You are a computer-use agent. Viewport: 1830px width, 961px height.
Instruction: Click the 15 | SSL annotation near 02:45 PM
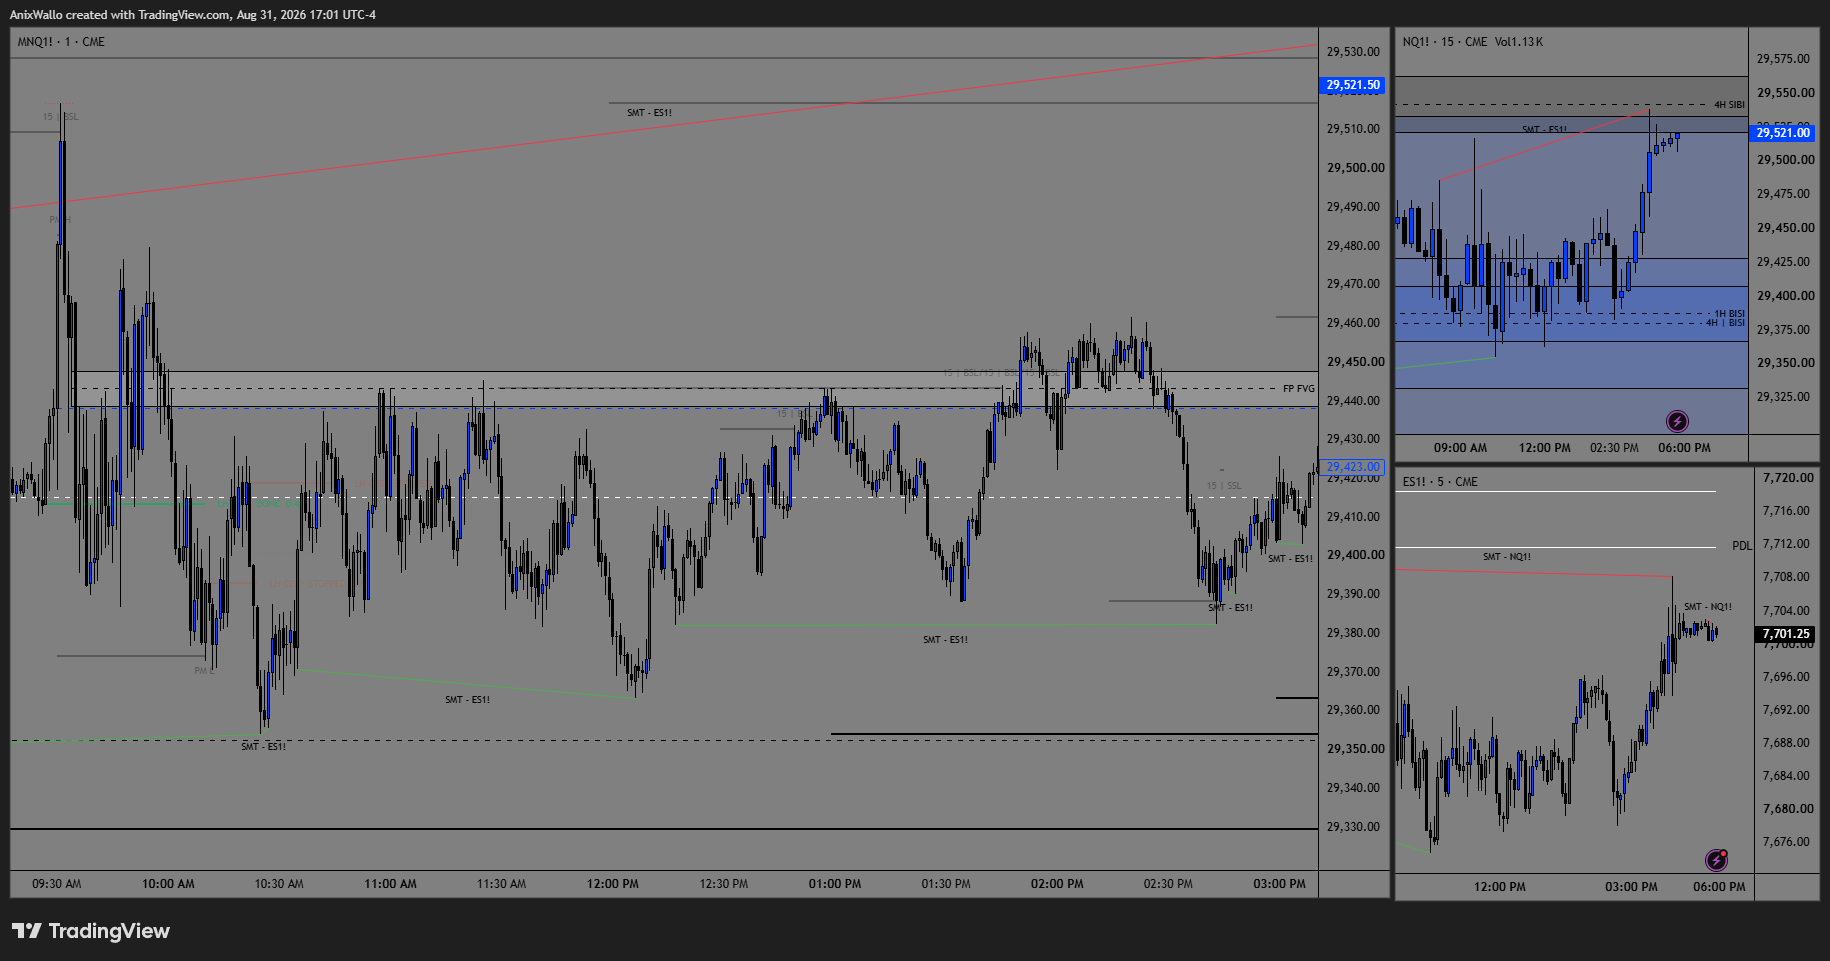(1224, 486)
